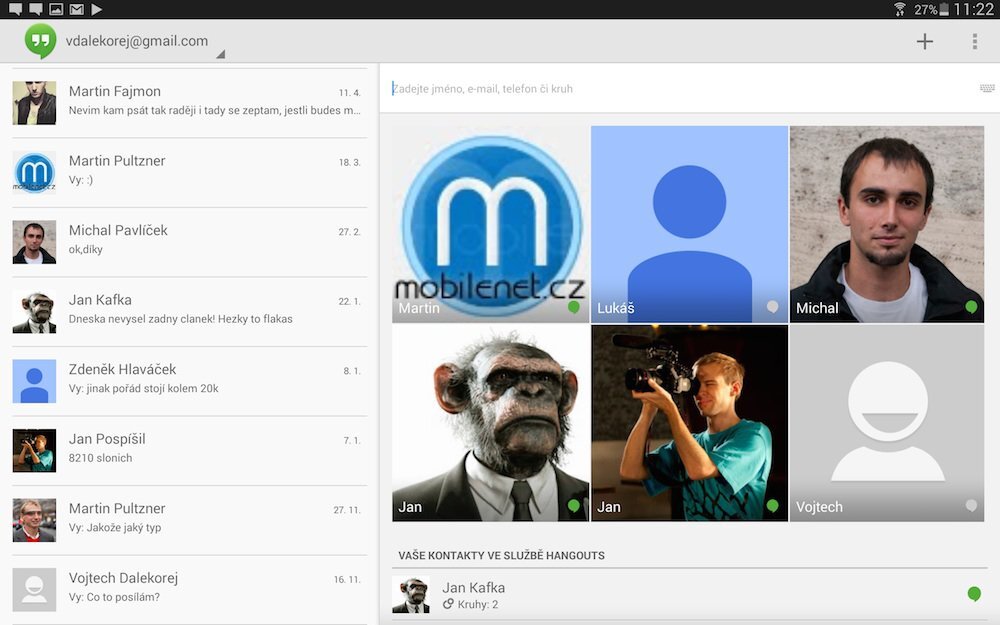
Task: Click the Gmail icon in status bar
Action: (x=77, y=9)
